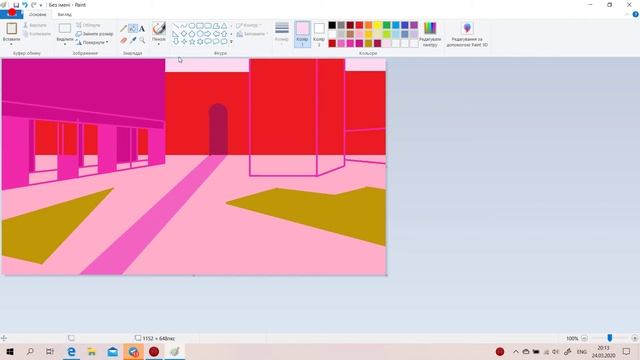Open taskbar Search
Screen dimensions: 640x360
click(x=30, y=351)
